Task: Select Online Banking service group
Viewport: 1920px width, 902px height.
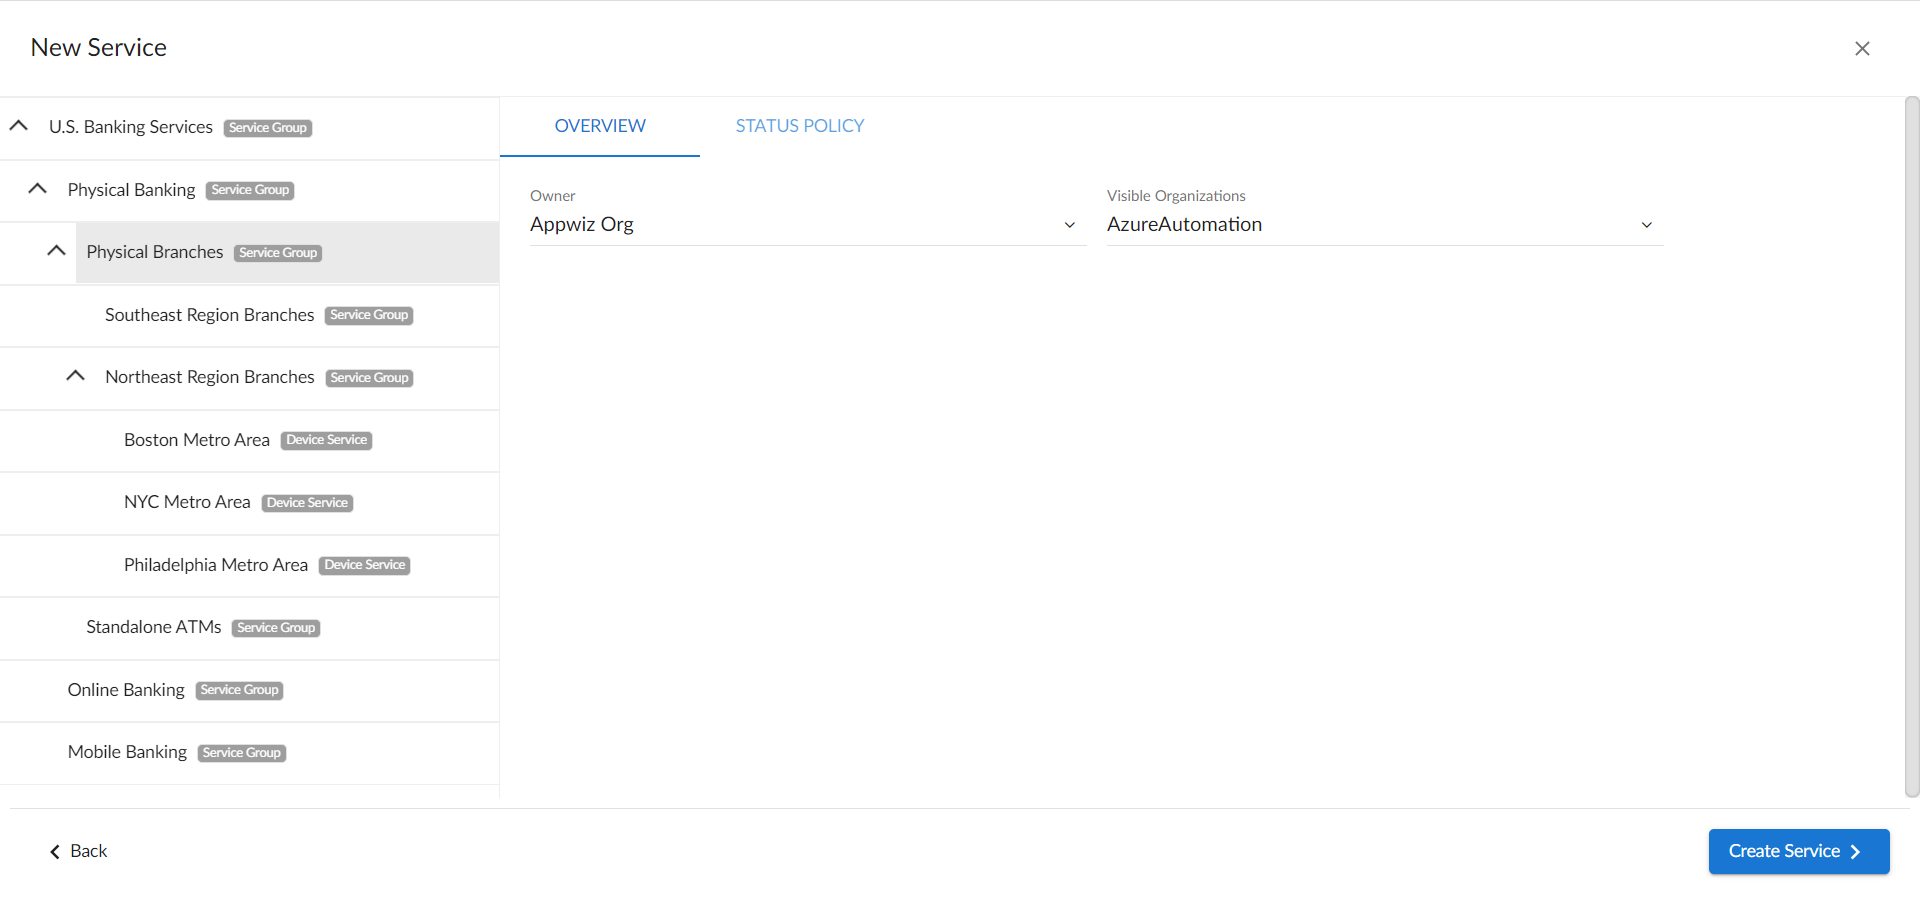Action: (126, 690)
